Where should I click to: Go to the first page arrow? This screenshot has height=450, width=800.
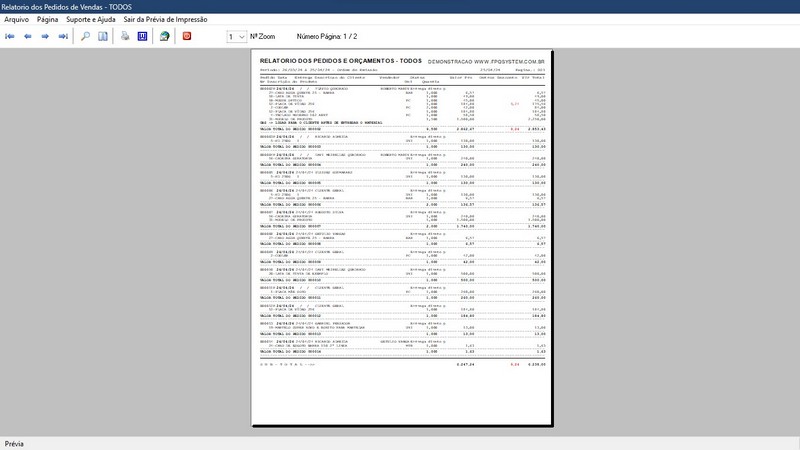[10, 36]
